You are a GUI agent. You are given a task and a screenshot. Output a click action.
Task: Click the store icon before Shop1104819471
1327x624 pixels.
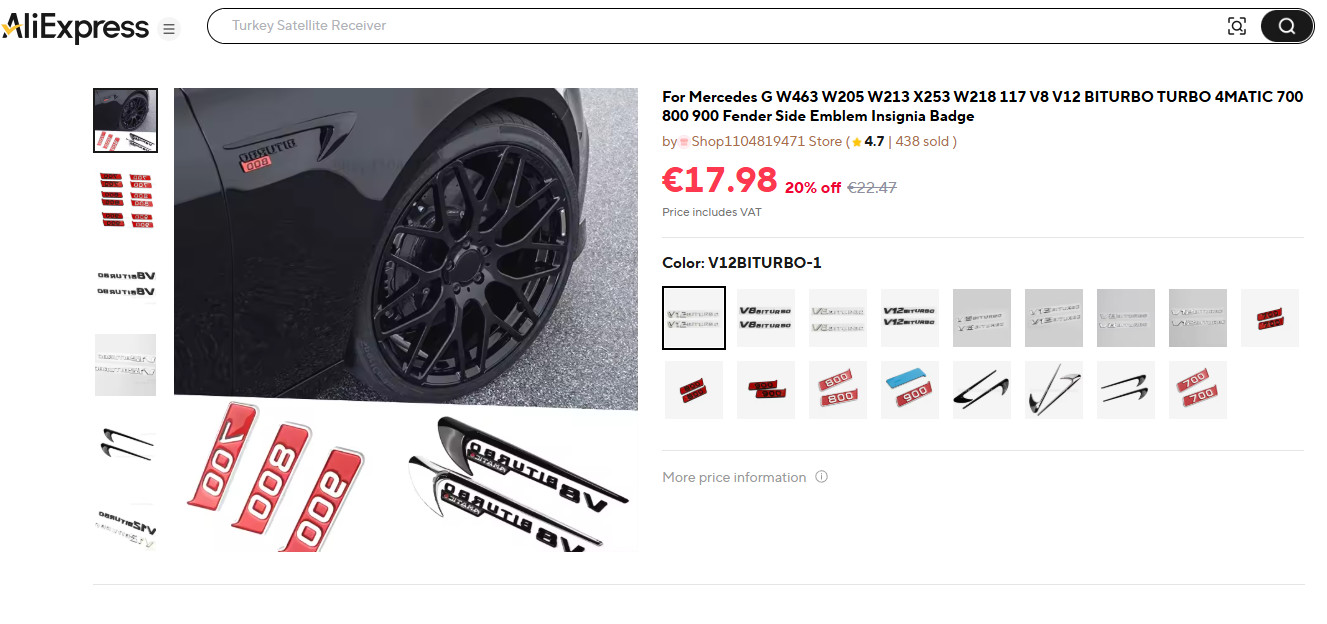(684, 142)
